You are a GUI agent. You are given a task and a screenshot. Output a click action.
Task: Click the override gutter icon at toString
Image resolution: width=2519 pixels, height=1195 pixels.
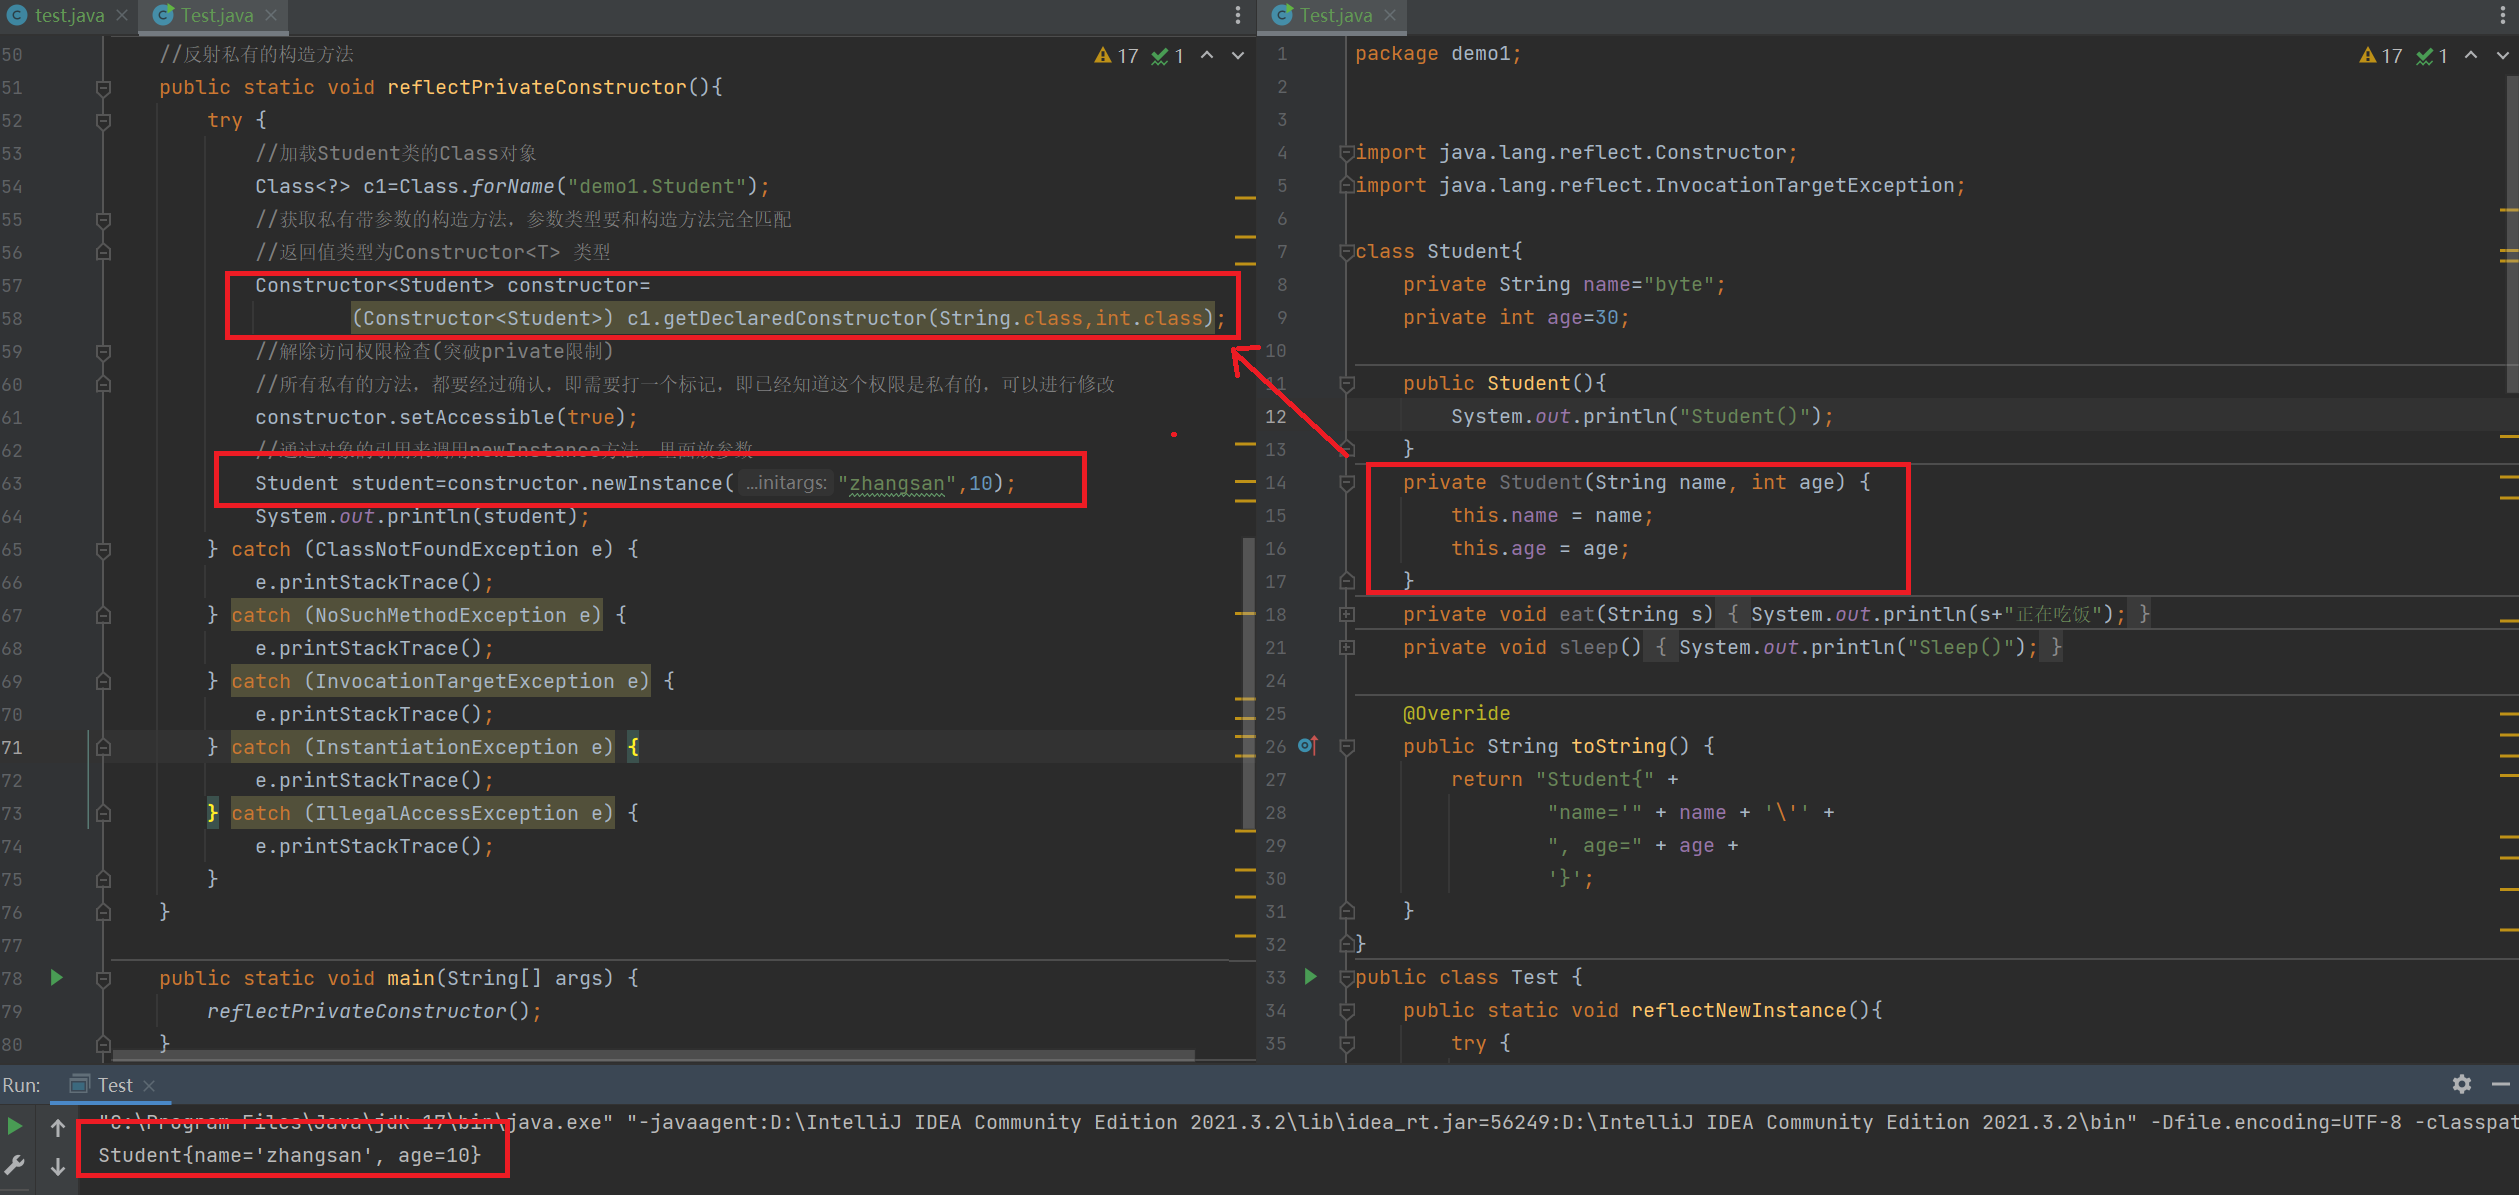pyautogui.click(x=1307, y=745)
